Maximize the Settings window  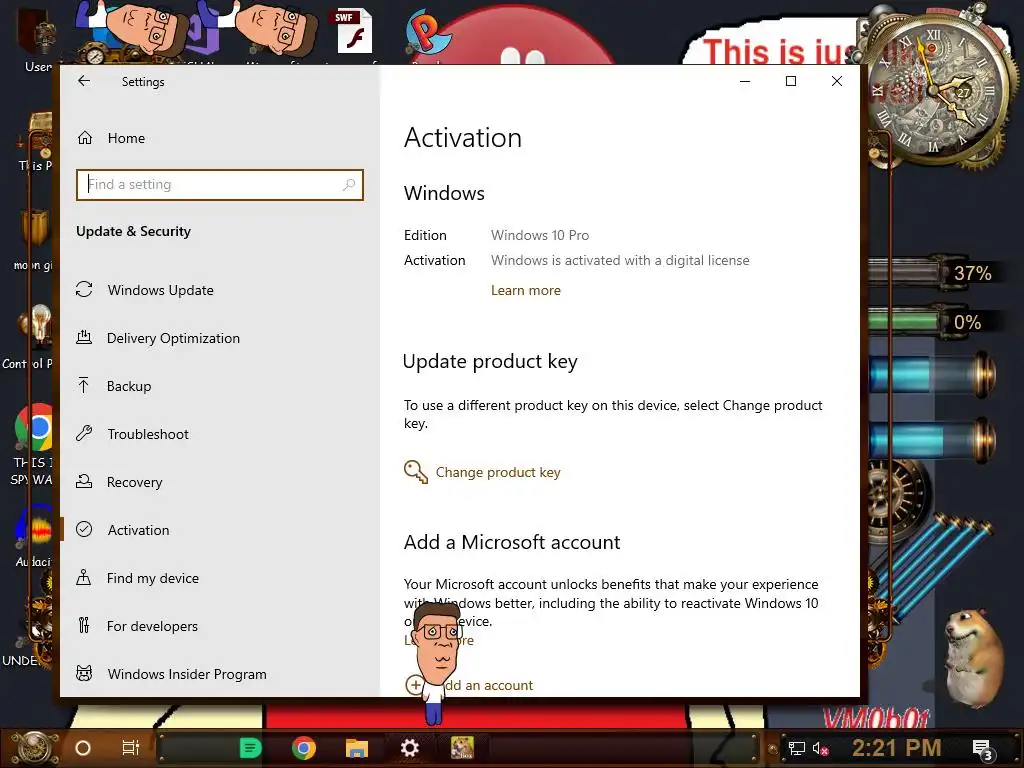pyautogui.click(x=791, y=81)
